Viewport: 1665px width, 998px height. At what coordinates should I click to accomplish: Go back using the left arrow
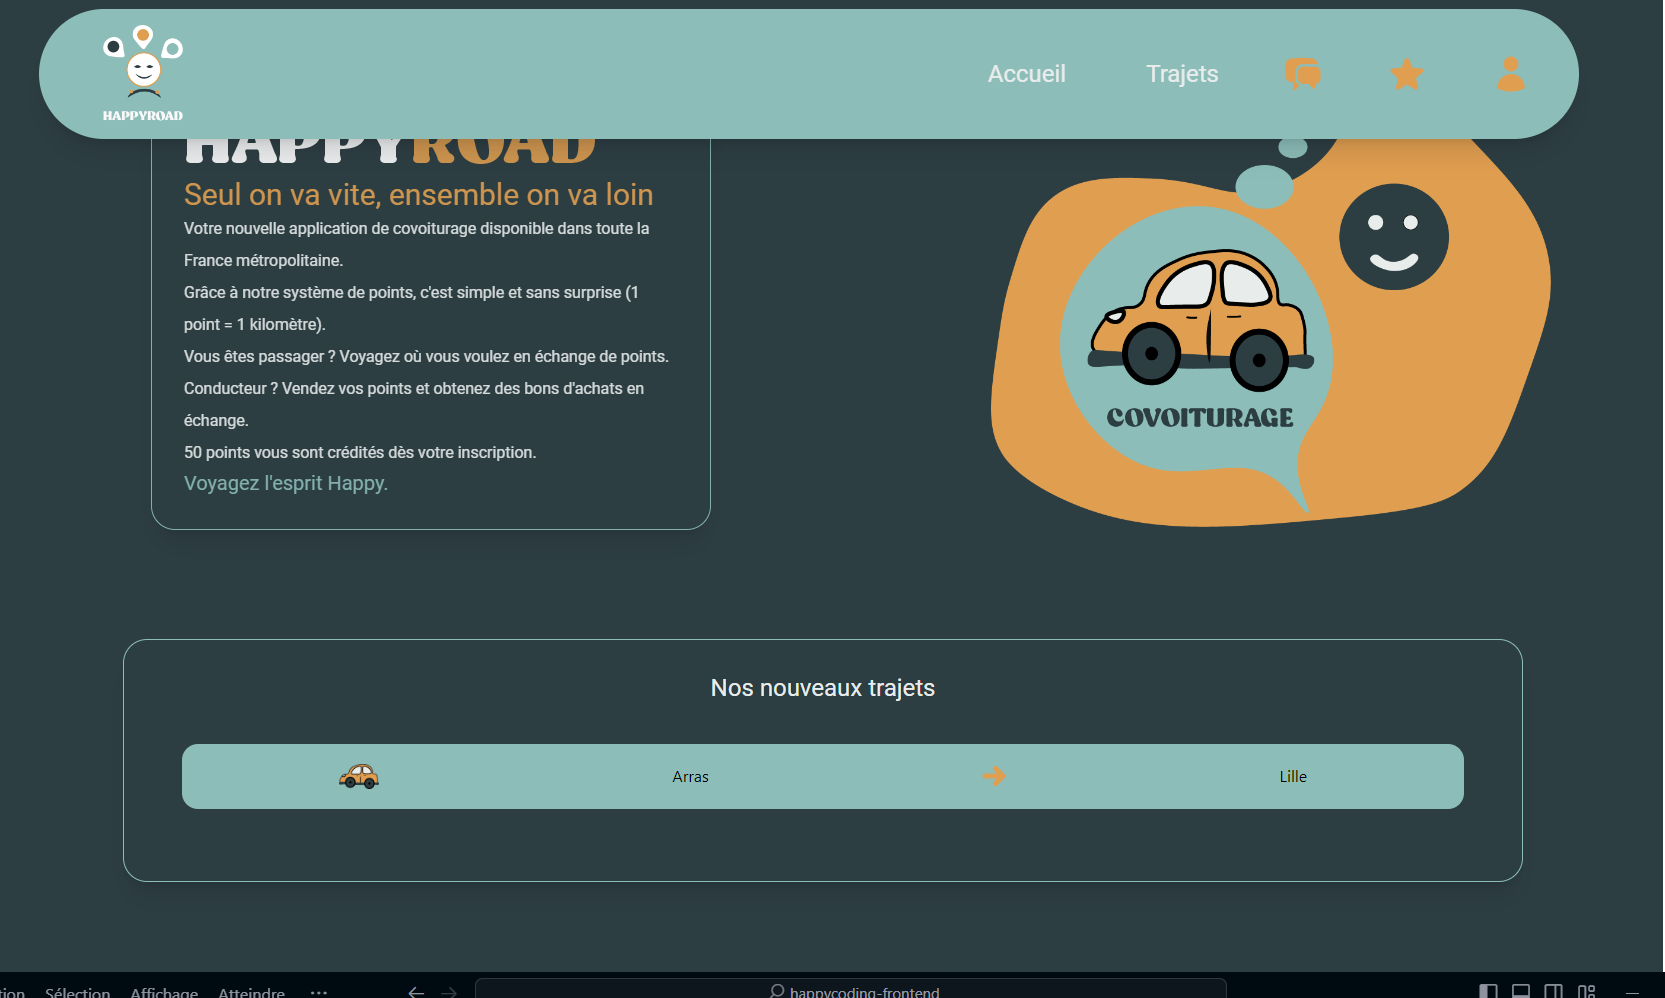(416, 991)
